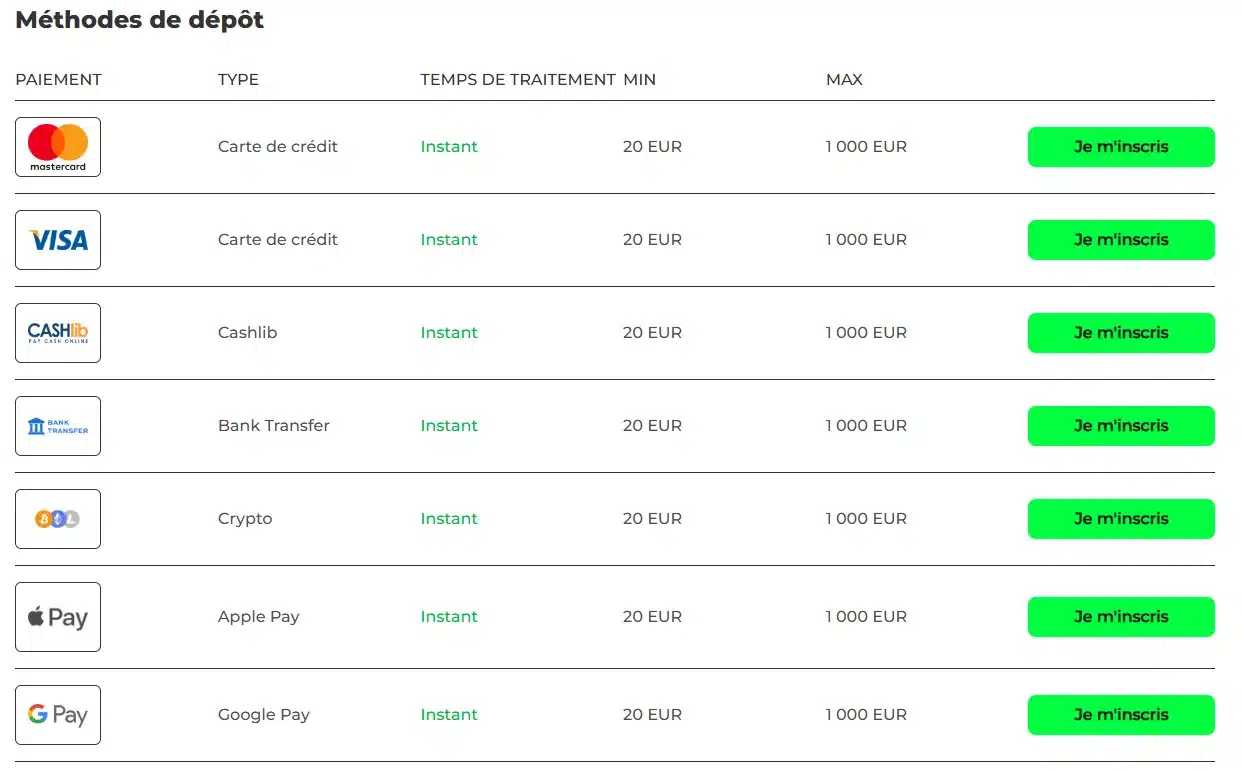Select the Crypto coins icon
The height and width of the screenshot is (770, 1242).
[58, 519]
